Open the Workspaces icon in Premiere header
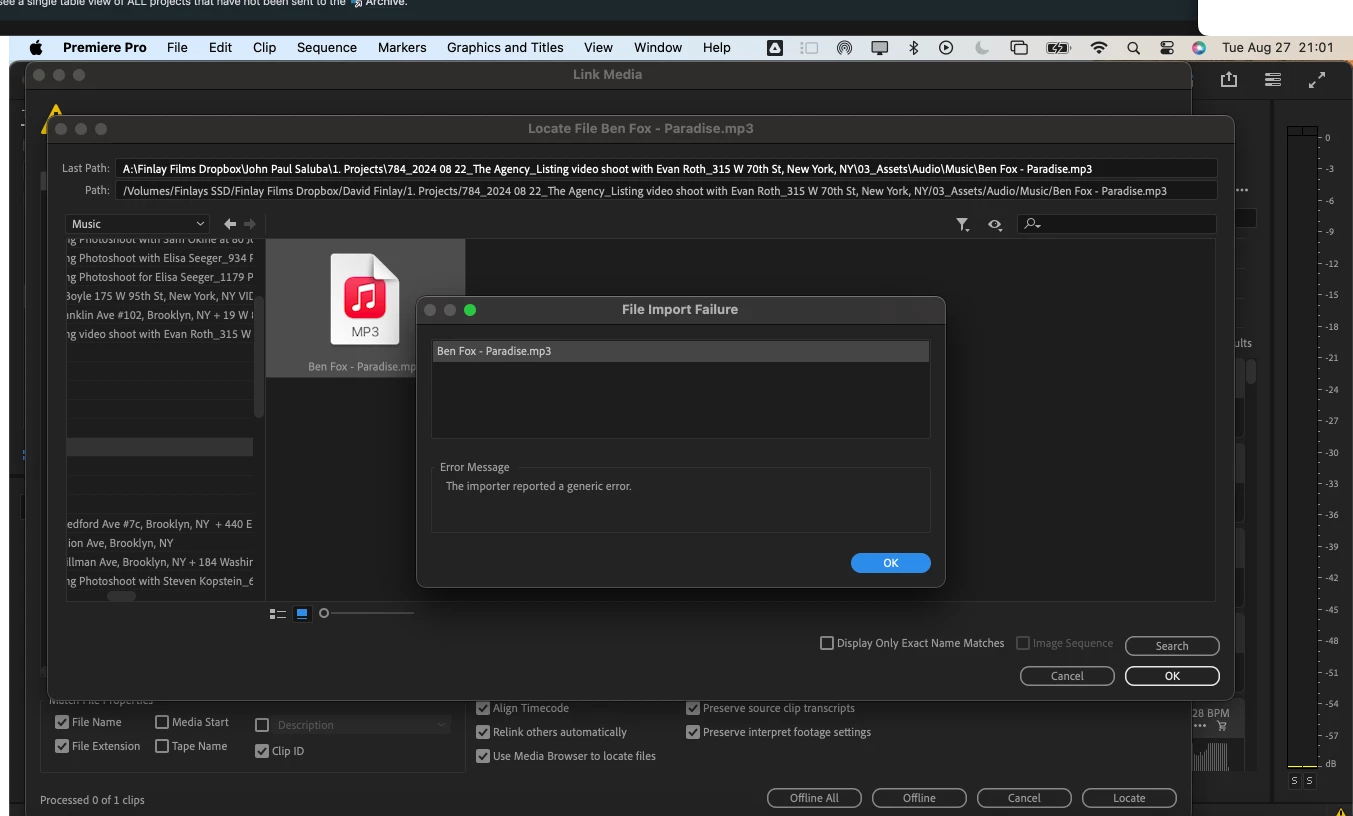Image resolution: width=1353 pixels, height=816 pixels. 1273,80
